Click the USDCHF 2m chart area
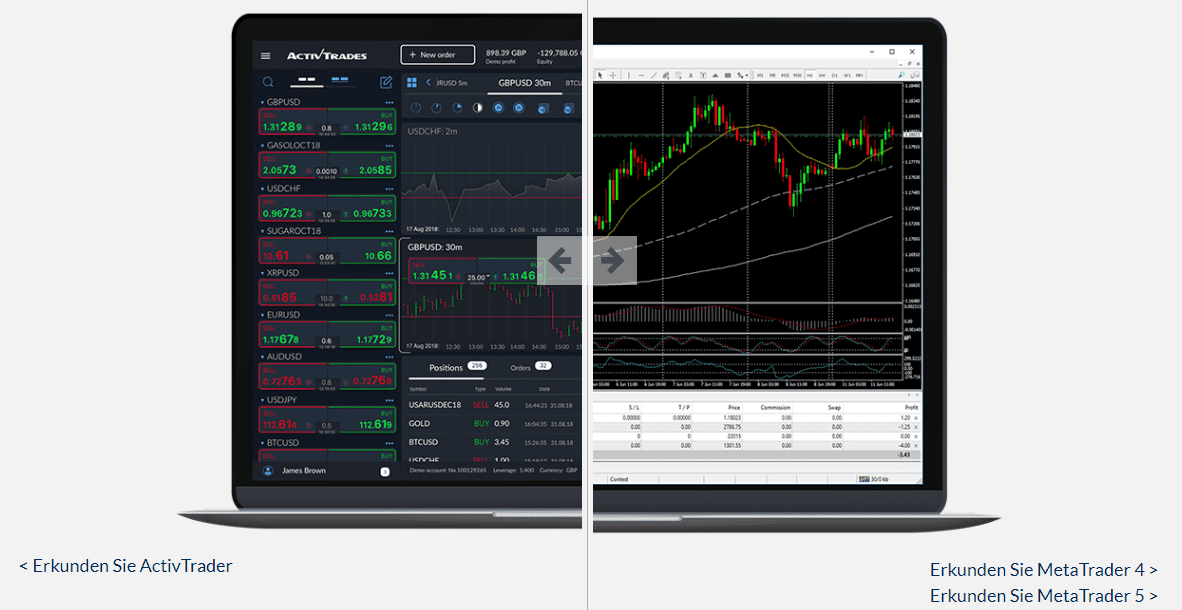 [x=492, y=179]
